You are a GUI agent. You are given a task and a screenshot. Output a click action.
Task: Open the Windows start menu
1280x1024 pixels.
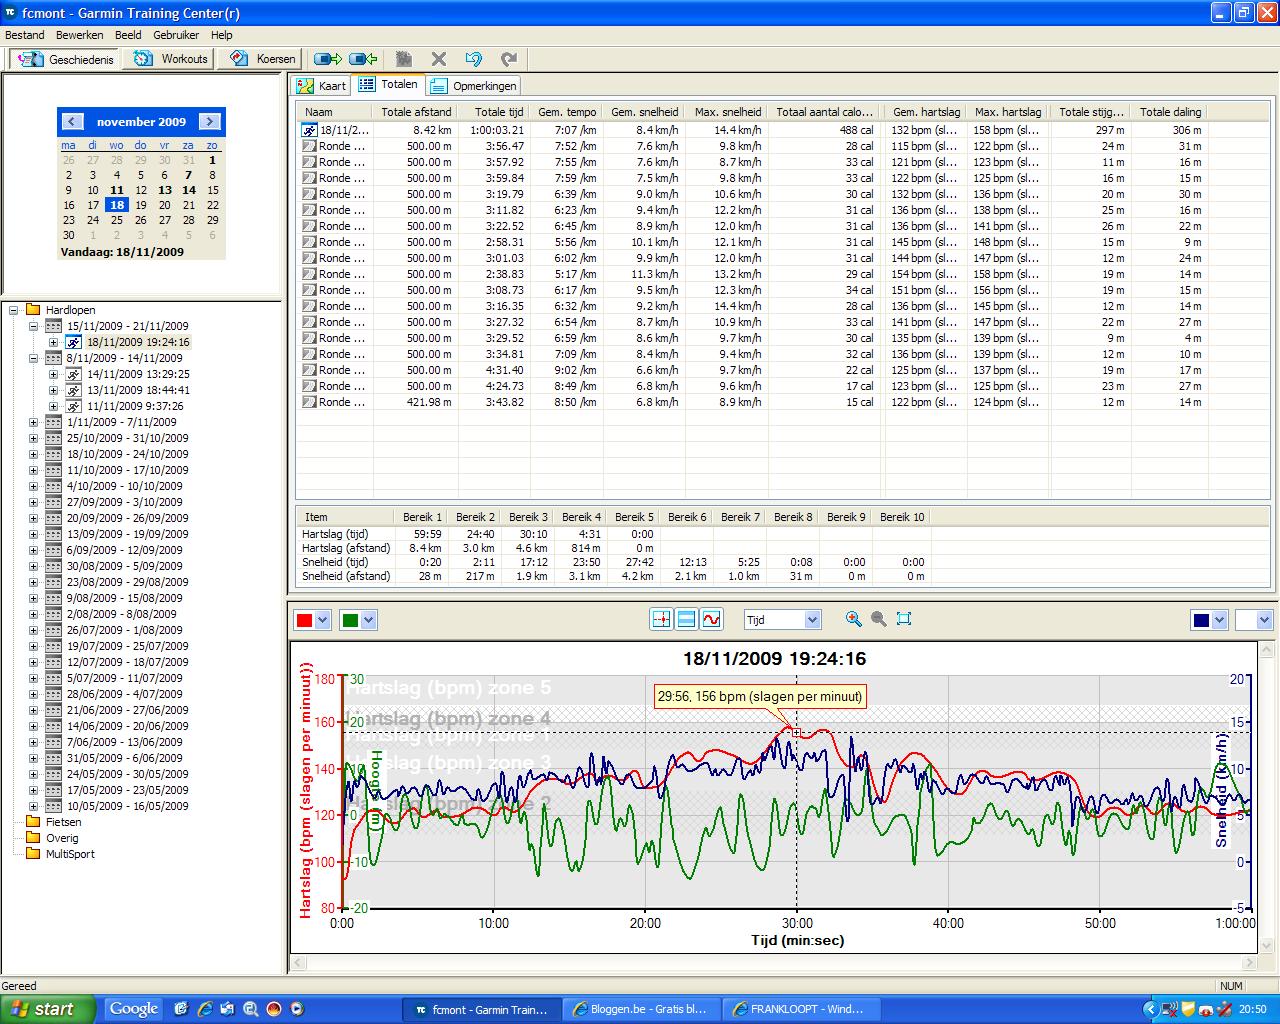[48, 1008]
